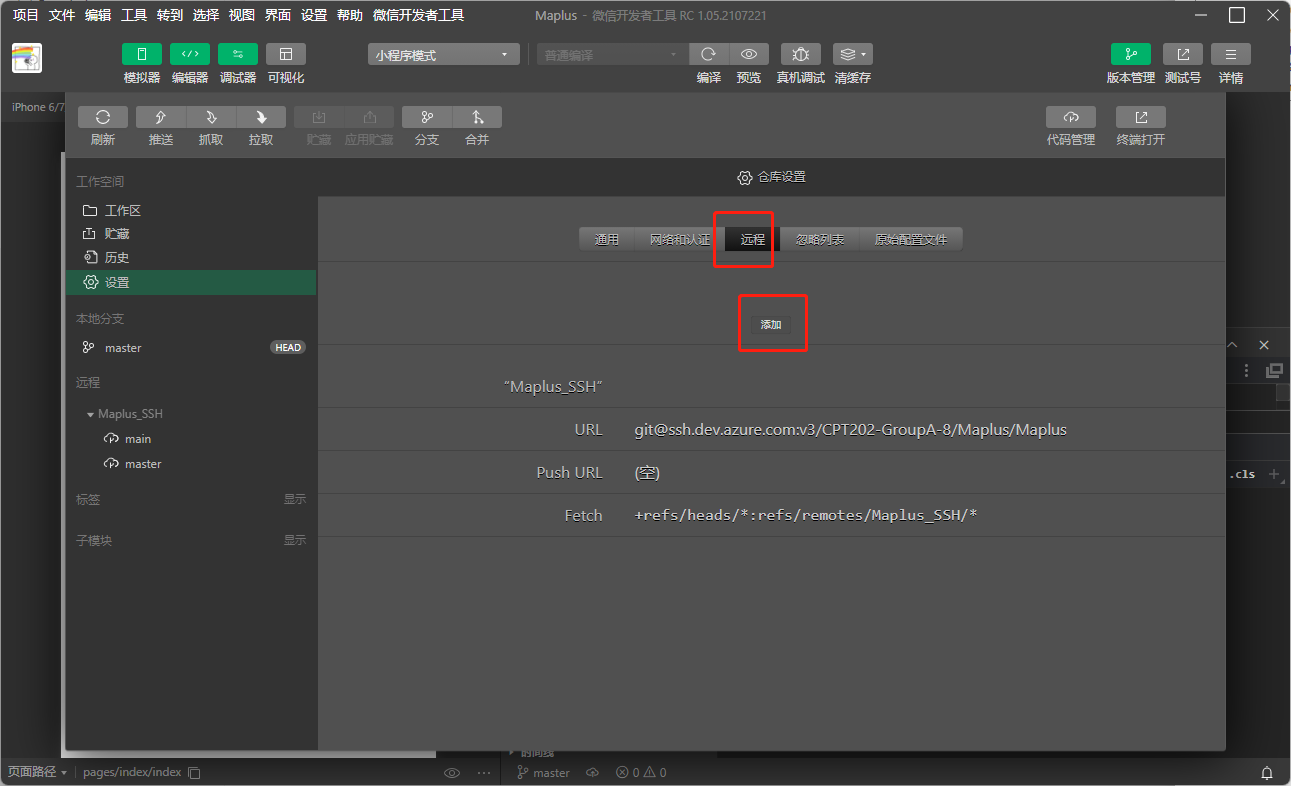Open the 编辑 menu
This screenshot has height=786, width=1291.
click(x=98, y=15)
